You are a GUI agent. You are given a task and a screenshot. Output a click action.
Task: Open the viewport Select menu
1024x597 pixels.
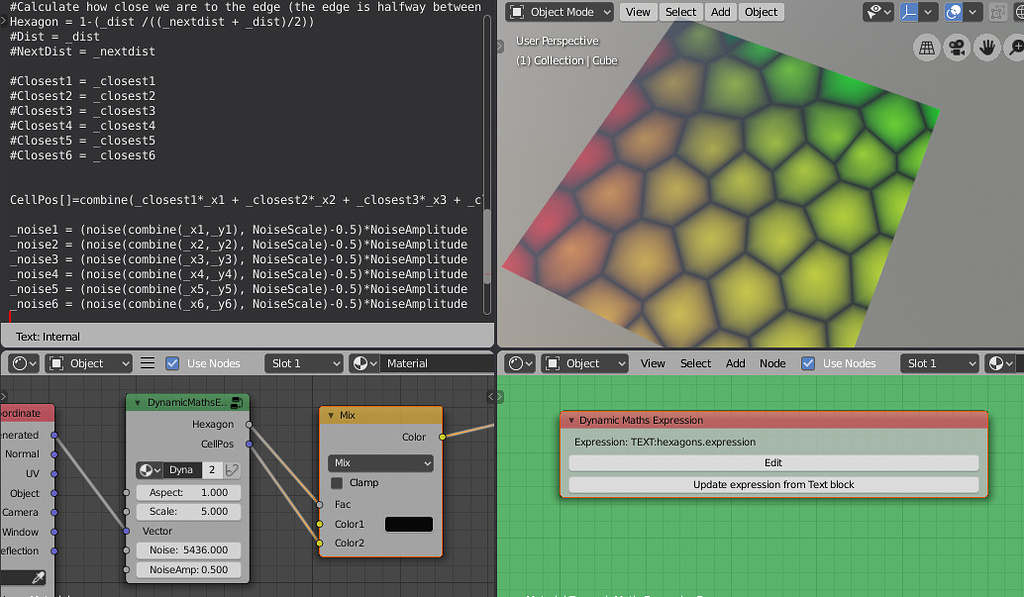680,12
